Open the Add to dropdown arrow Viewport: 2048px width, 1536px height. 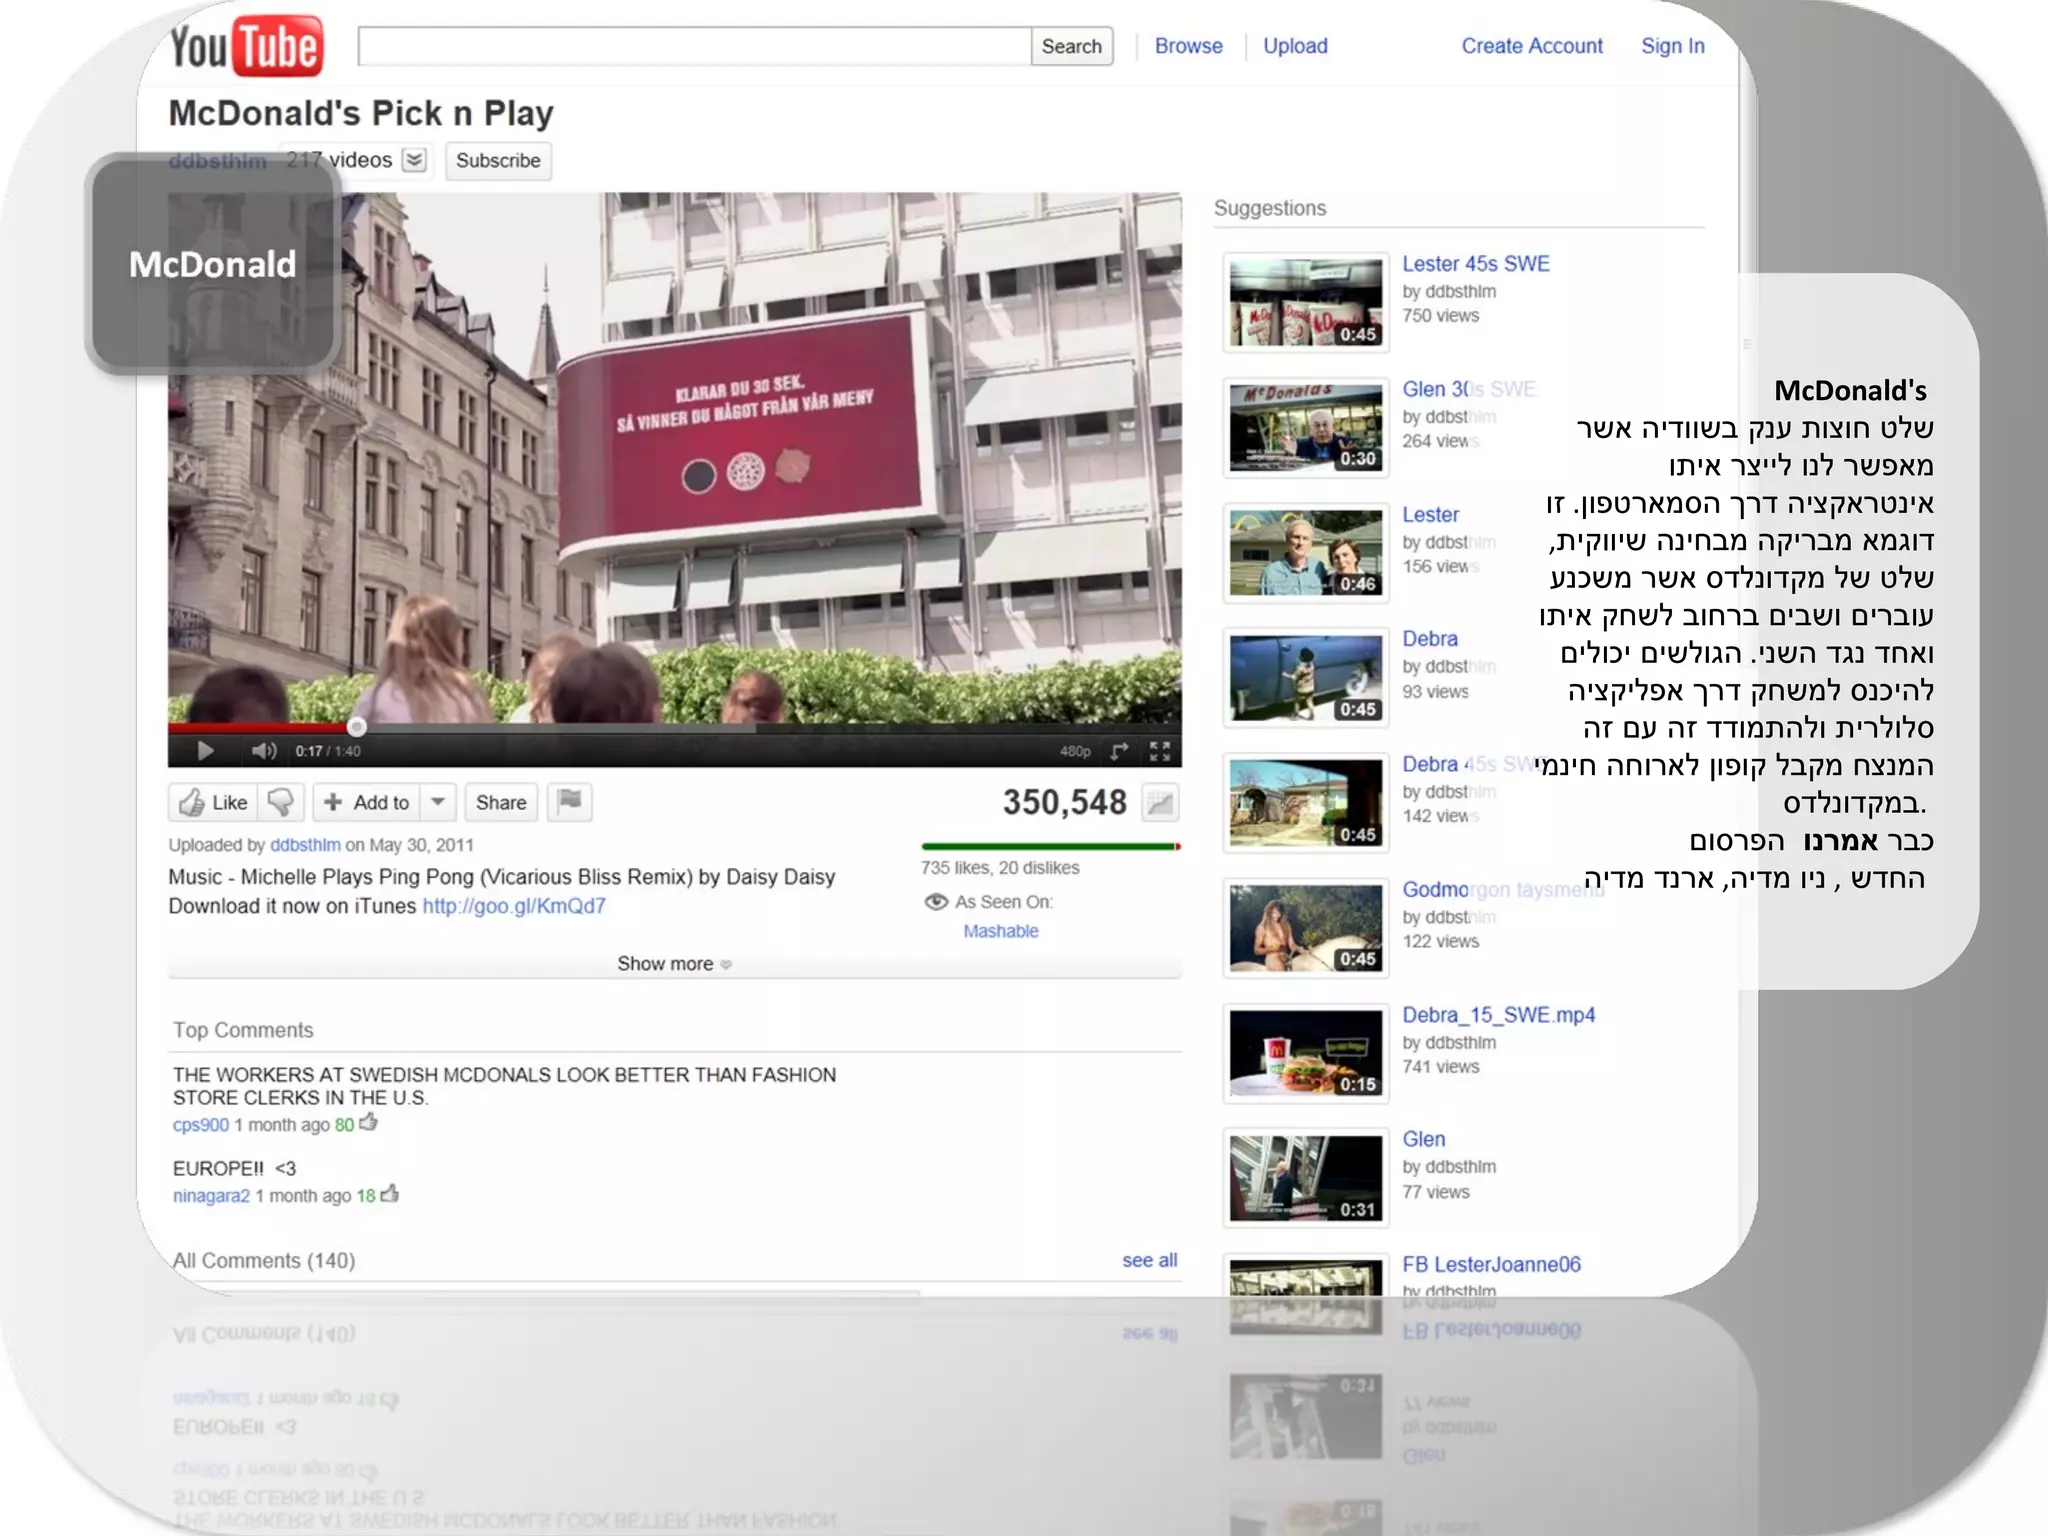[438, 802]
